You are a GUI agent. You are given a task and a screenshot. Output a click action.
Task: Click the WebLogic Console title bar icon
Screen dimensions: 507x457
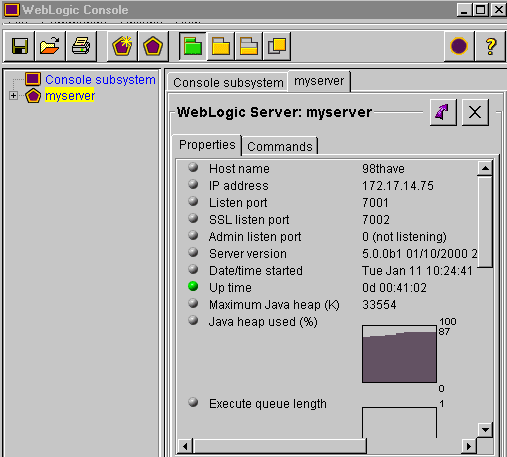tap(11, 10)
